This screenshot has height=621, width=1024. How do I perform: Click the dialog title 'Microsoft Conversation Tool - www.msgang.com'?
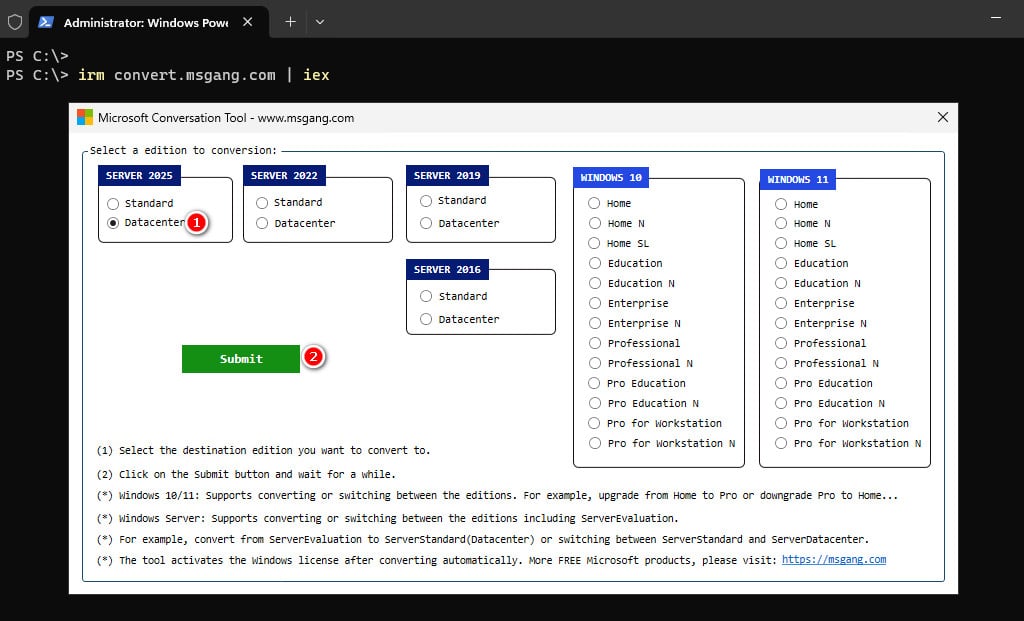click(x=226, y=118)
